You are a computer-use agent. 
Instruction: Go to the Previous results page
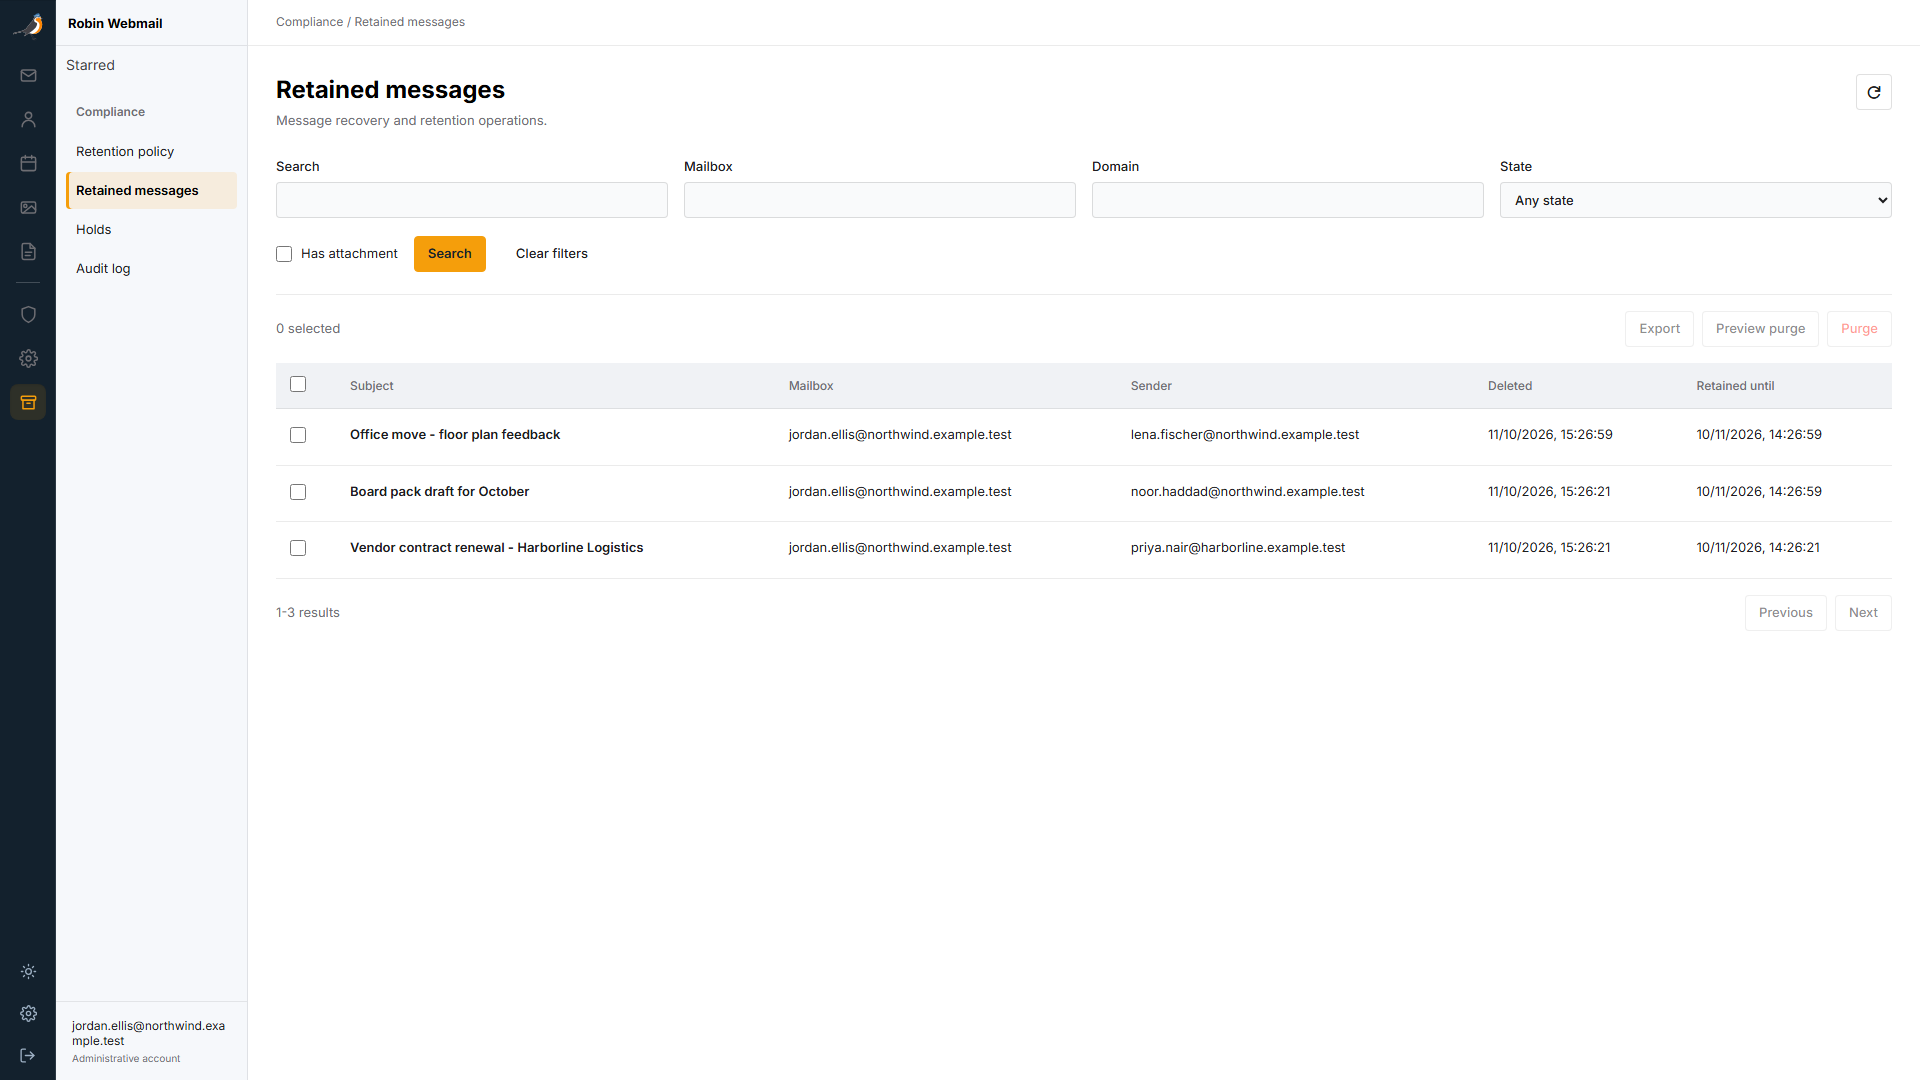click(1785, 613)
